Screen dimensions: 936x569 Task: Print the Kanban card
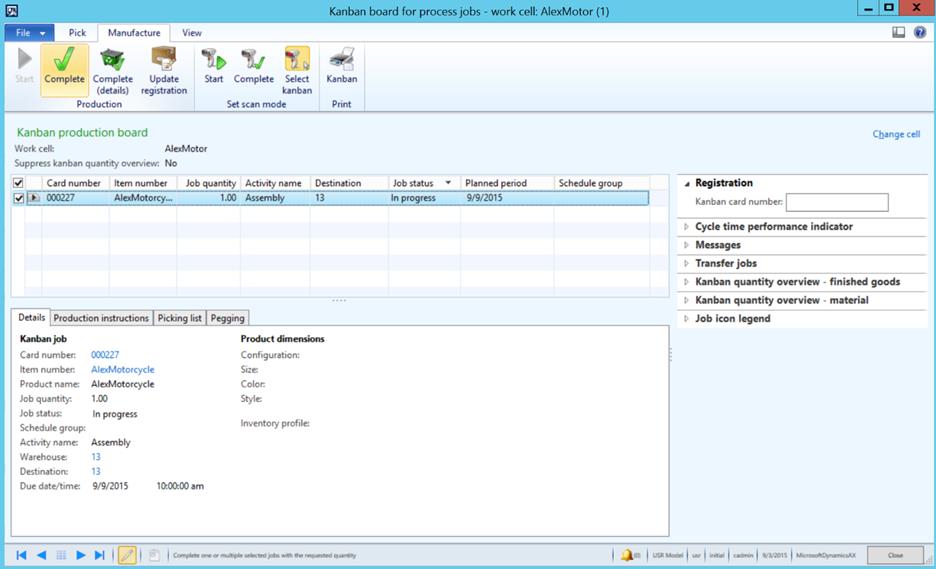(x=341, y=66)
